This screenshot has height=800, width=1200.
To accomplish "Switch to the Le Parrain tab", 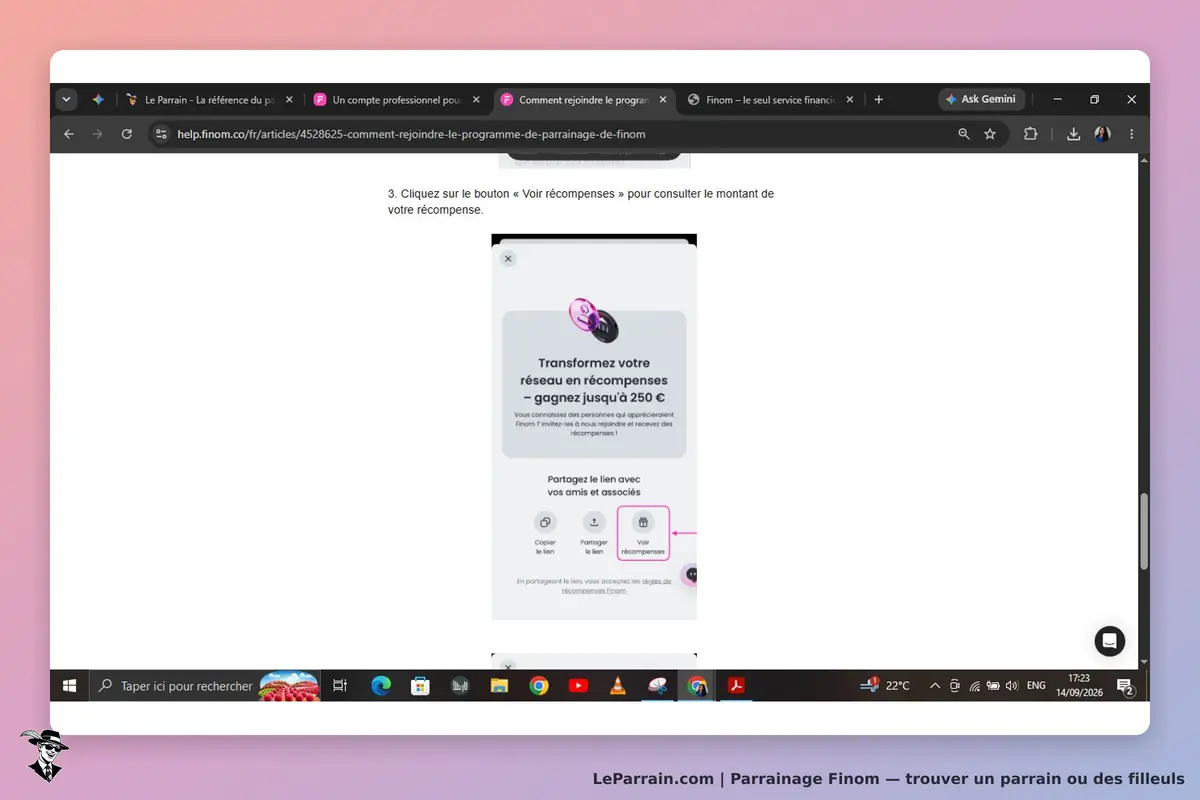I will [210, 100].
